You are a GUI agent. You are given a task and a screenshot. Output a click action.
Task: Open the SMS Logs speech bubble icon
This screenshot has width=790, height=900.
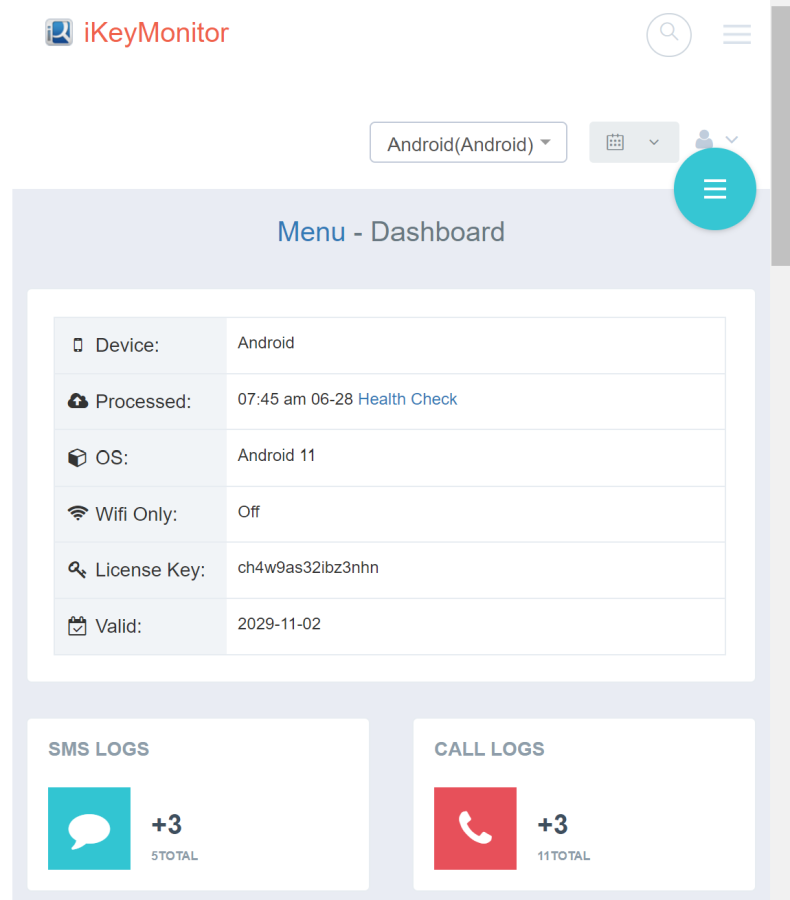[89, 828]
